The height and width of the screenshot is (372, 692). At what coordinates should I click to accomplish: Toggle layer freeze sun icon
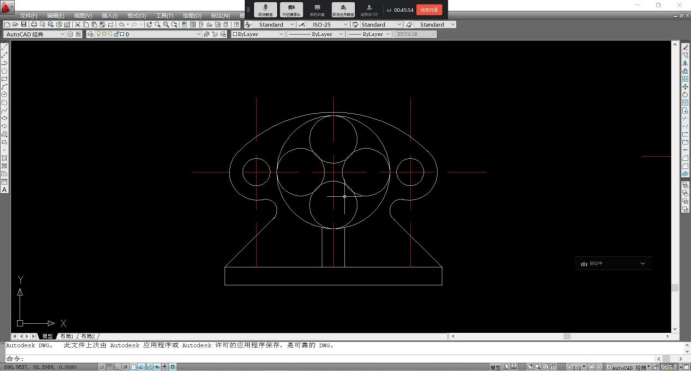105,34
